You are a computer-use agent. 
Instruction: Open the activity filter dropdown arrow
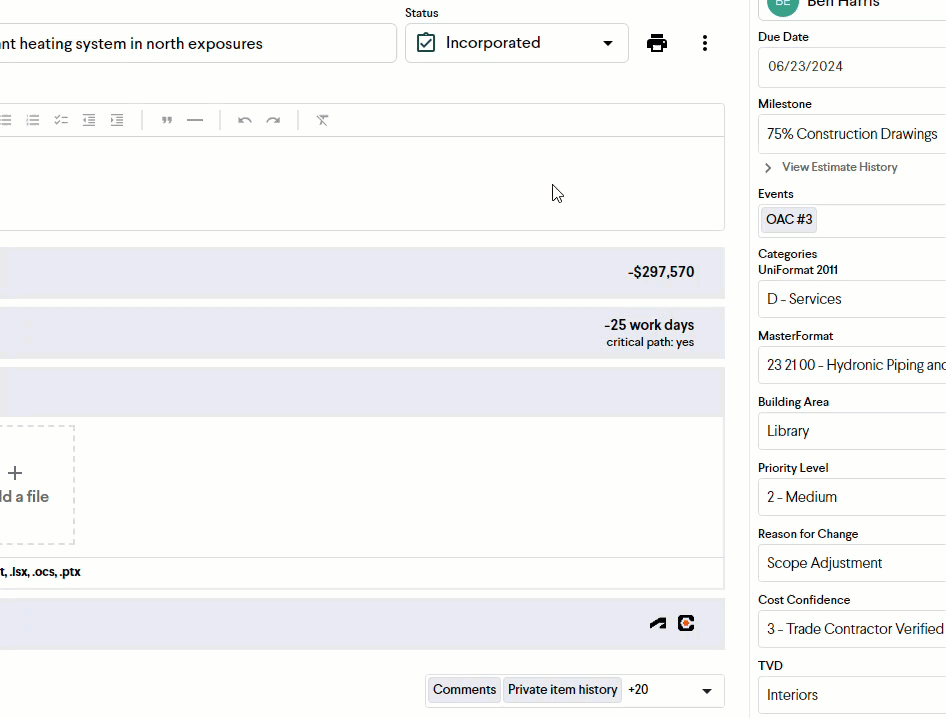[707, 690]
